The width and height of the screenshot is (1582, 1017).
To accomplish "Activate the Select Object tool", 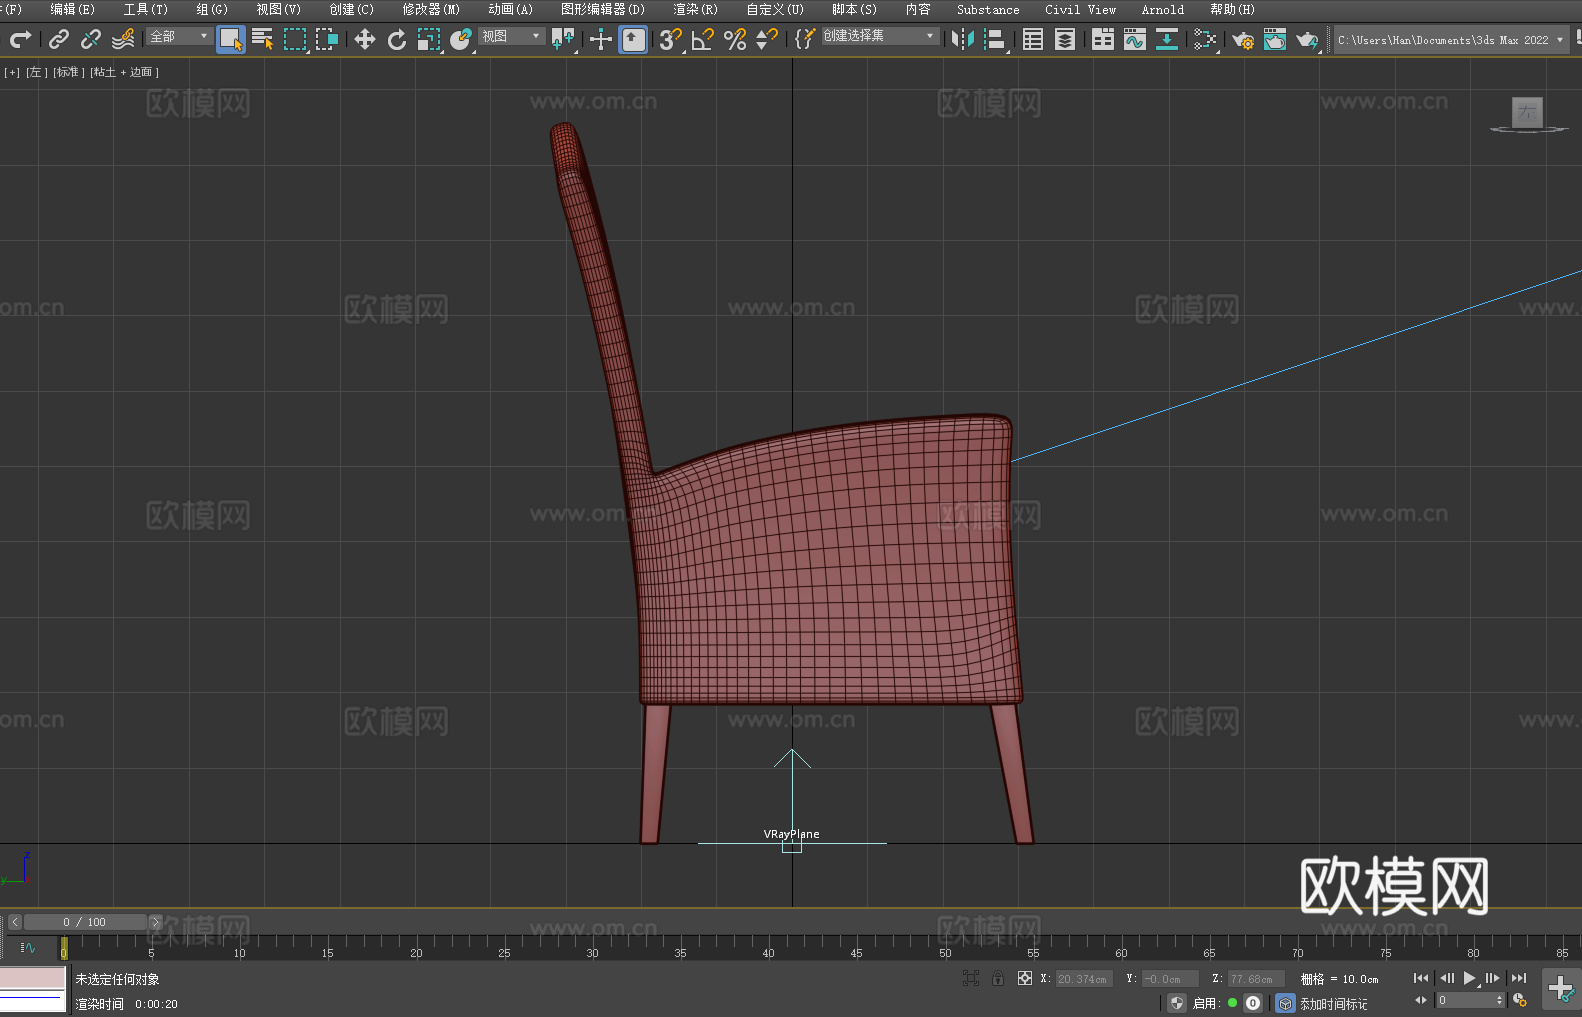I will coord(231,39).
